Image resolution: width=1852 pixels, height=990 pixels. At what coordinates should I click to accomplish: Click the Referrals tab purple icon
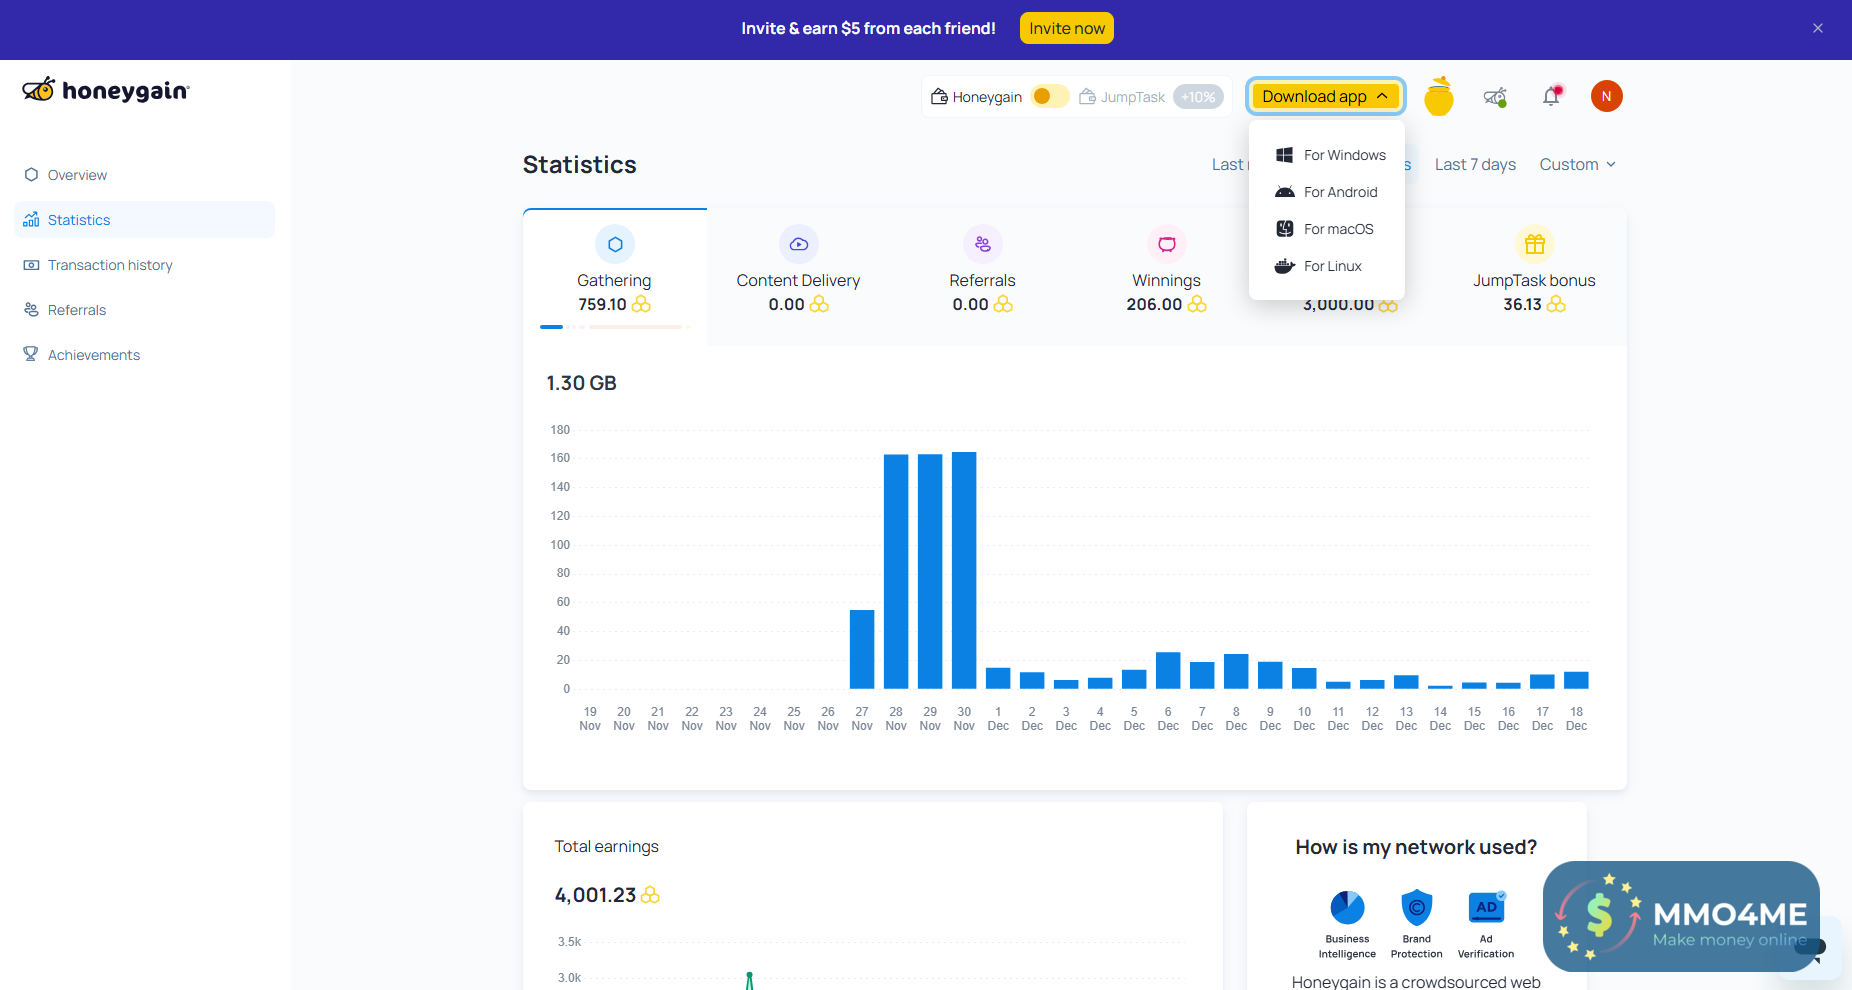pyautogui.click(x=983, y=244)
